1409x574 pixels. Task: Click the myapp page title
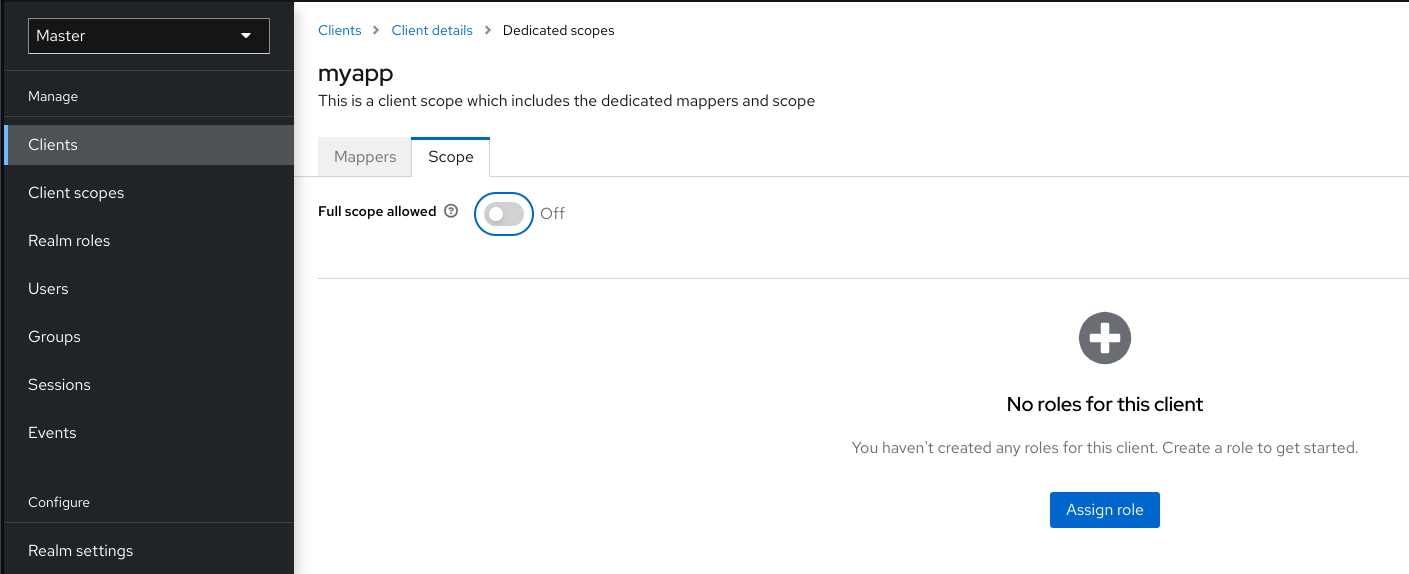point(355,74)
